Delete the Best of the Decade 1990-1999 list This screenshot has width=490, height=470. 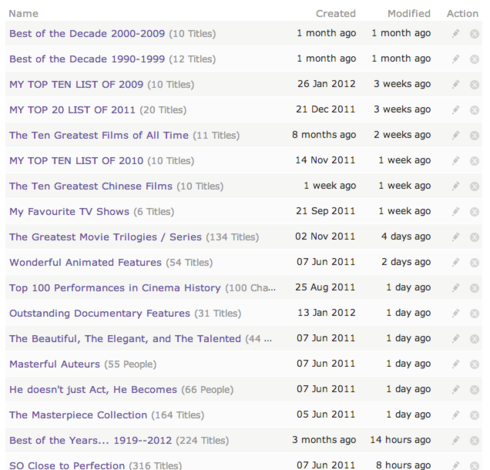474,59
